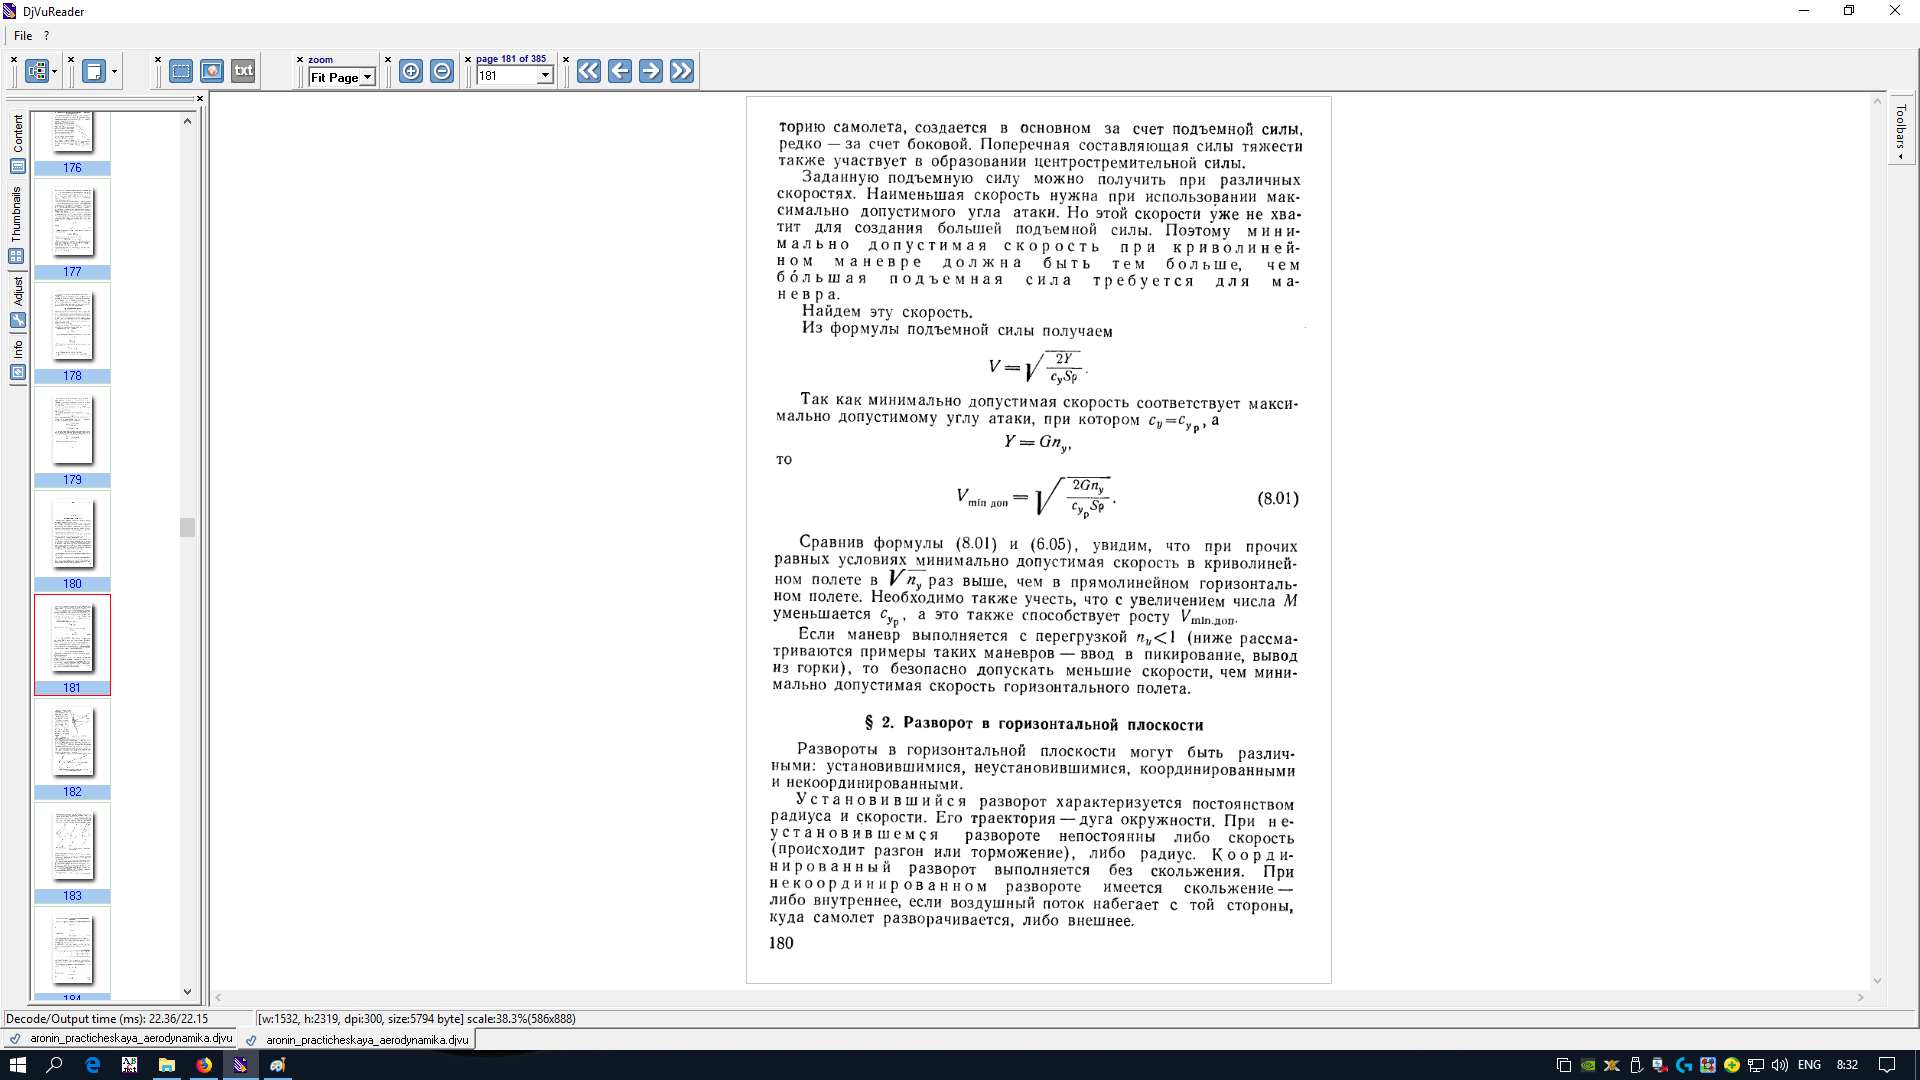Close the thumbnails side panel
Image resolution: width=1920 pixels, height=1080 pixels.
click(x=200, y=98)
